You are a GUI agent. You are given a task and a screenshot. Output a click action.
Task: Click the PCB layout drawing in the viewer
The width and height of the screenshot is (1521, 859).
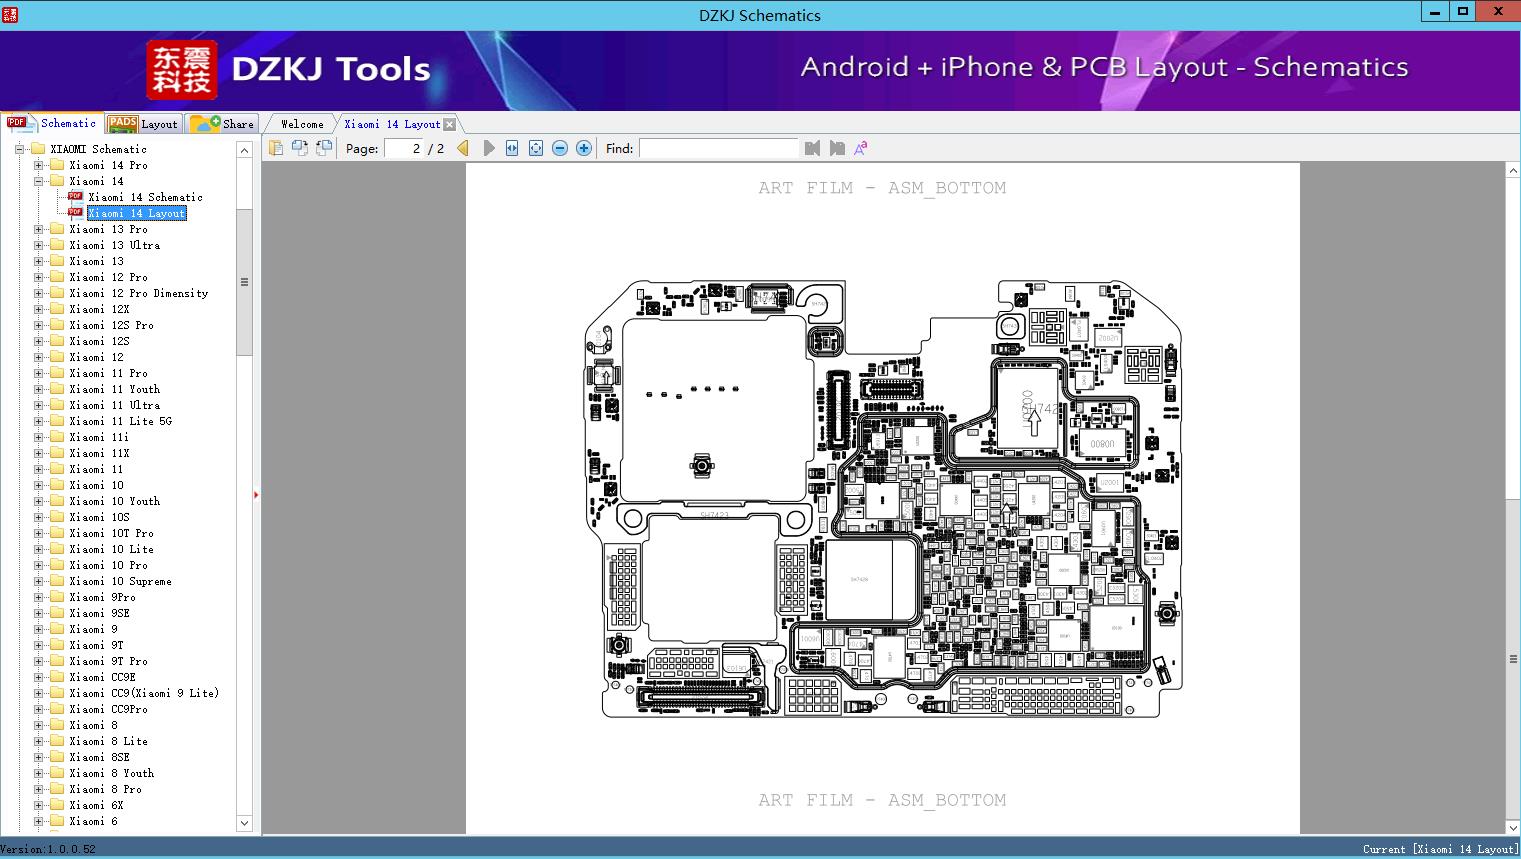pyautogui.click(x=883, y=499)
